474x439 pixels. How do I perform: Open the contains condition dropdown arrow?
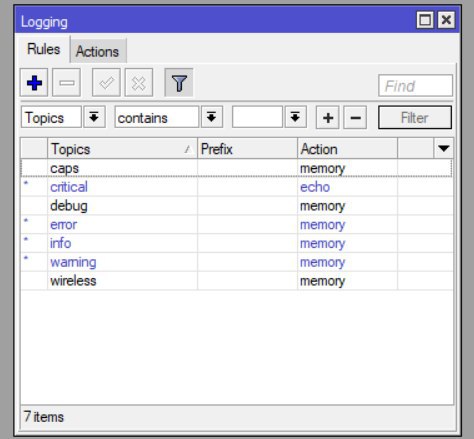click(212, 117)
